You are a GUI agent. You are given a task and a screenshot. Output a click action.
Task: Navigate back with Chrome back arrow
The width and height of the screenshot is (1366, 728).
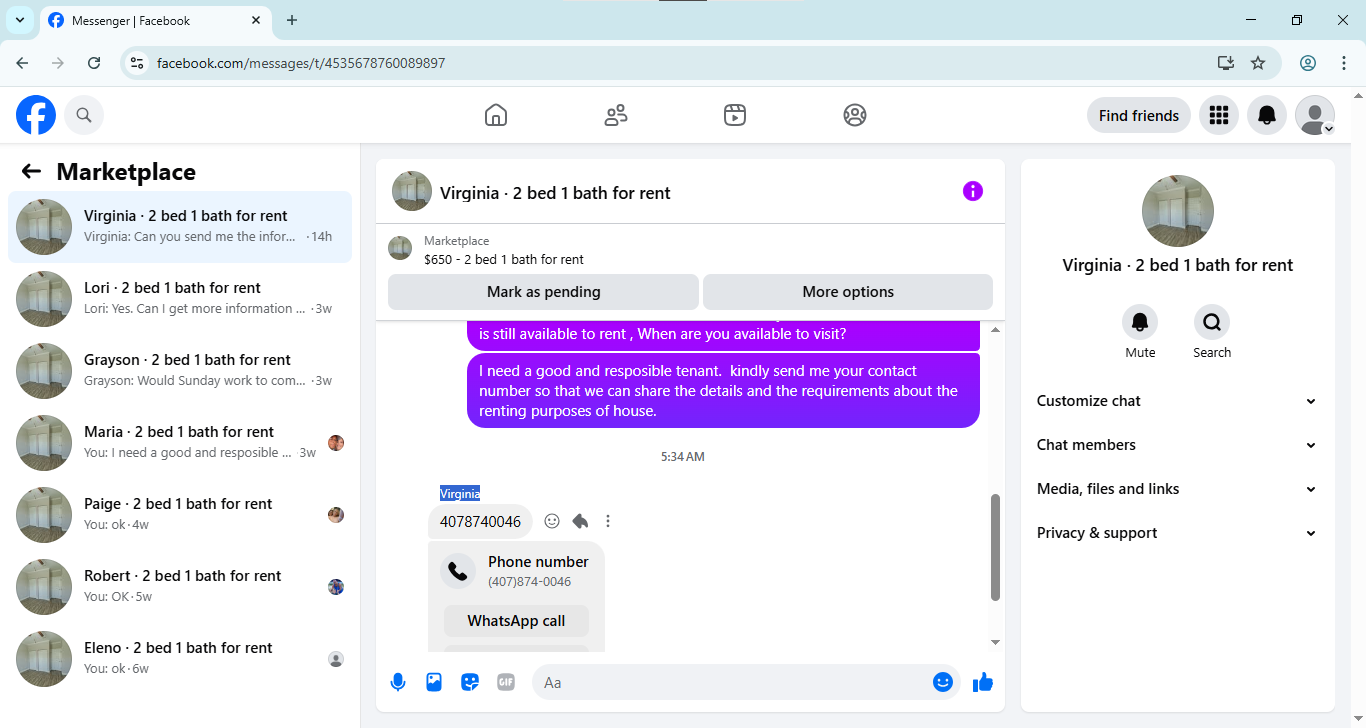pos(22,63)
